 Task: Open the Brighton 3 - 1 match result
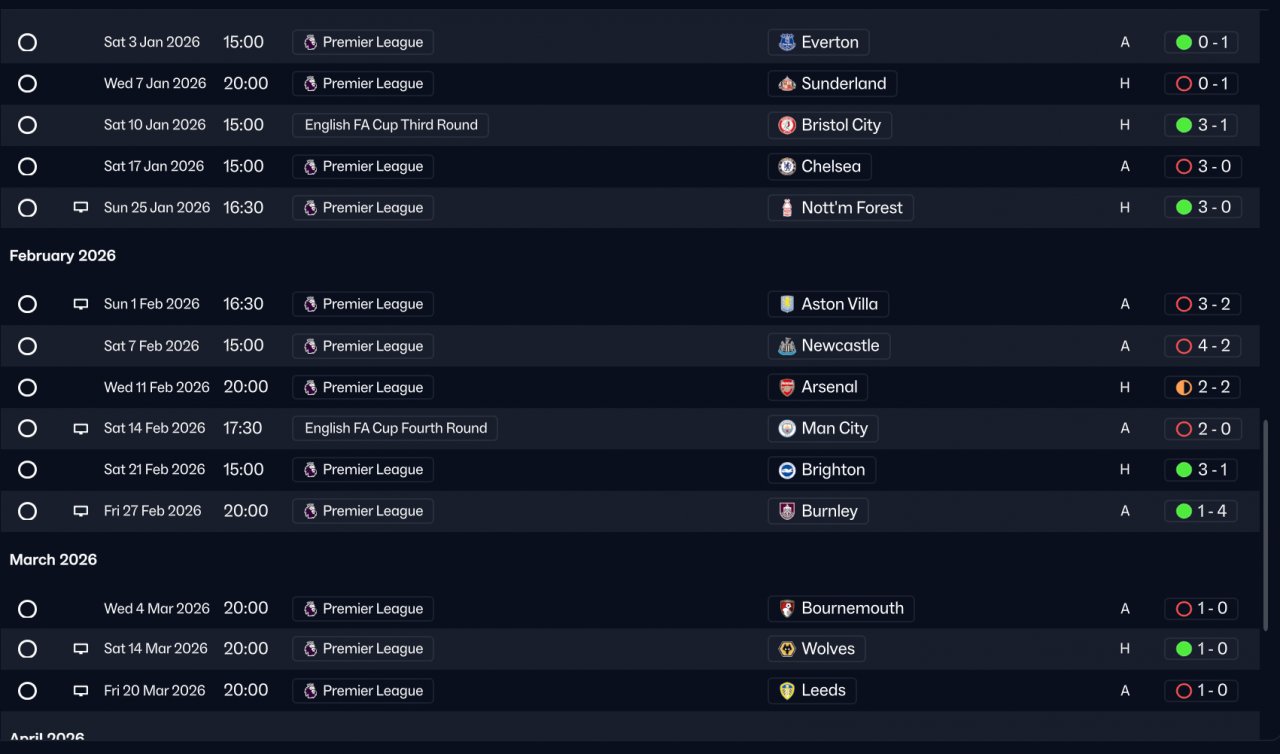(x=1201, y=470)
